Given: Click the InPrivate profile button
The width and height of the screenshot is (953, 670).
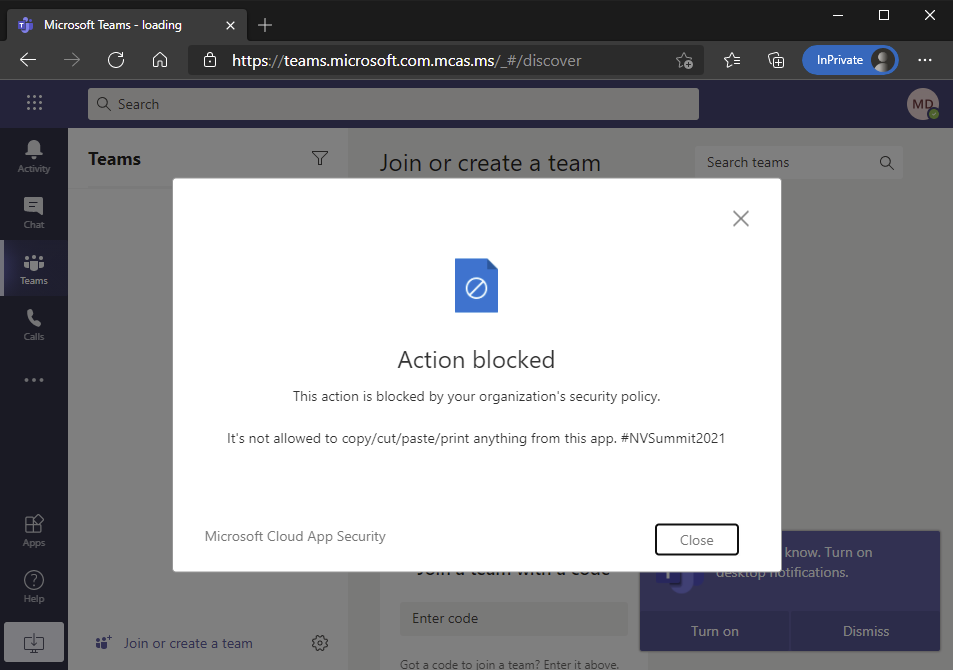Looking at the screenshot, I should (x=850, y=60).
